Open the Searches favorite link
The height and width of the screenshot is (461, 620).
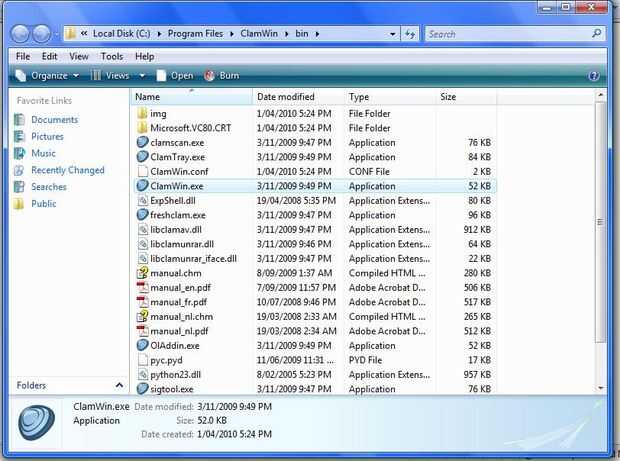49,187
